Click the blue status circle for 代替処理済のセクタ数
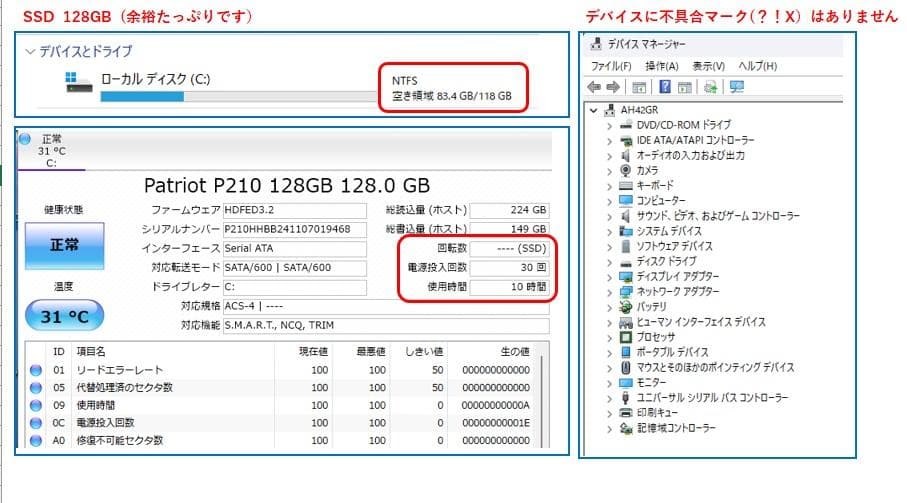Screen dimensions: 907x503 click(x=36, y=387)
